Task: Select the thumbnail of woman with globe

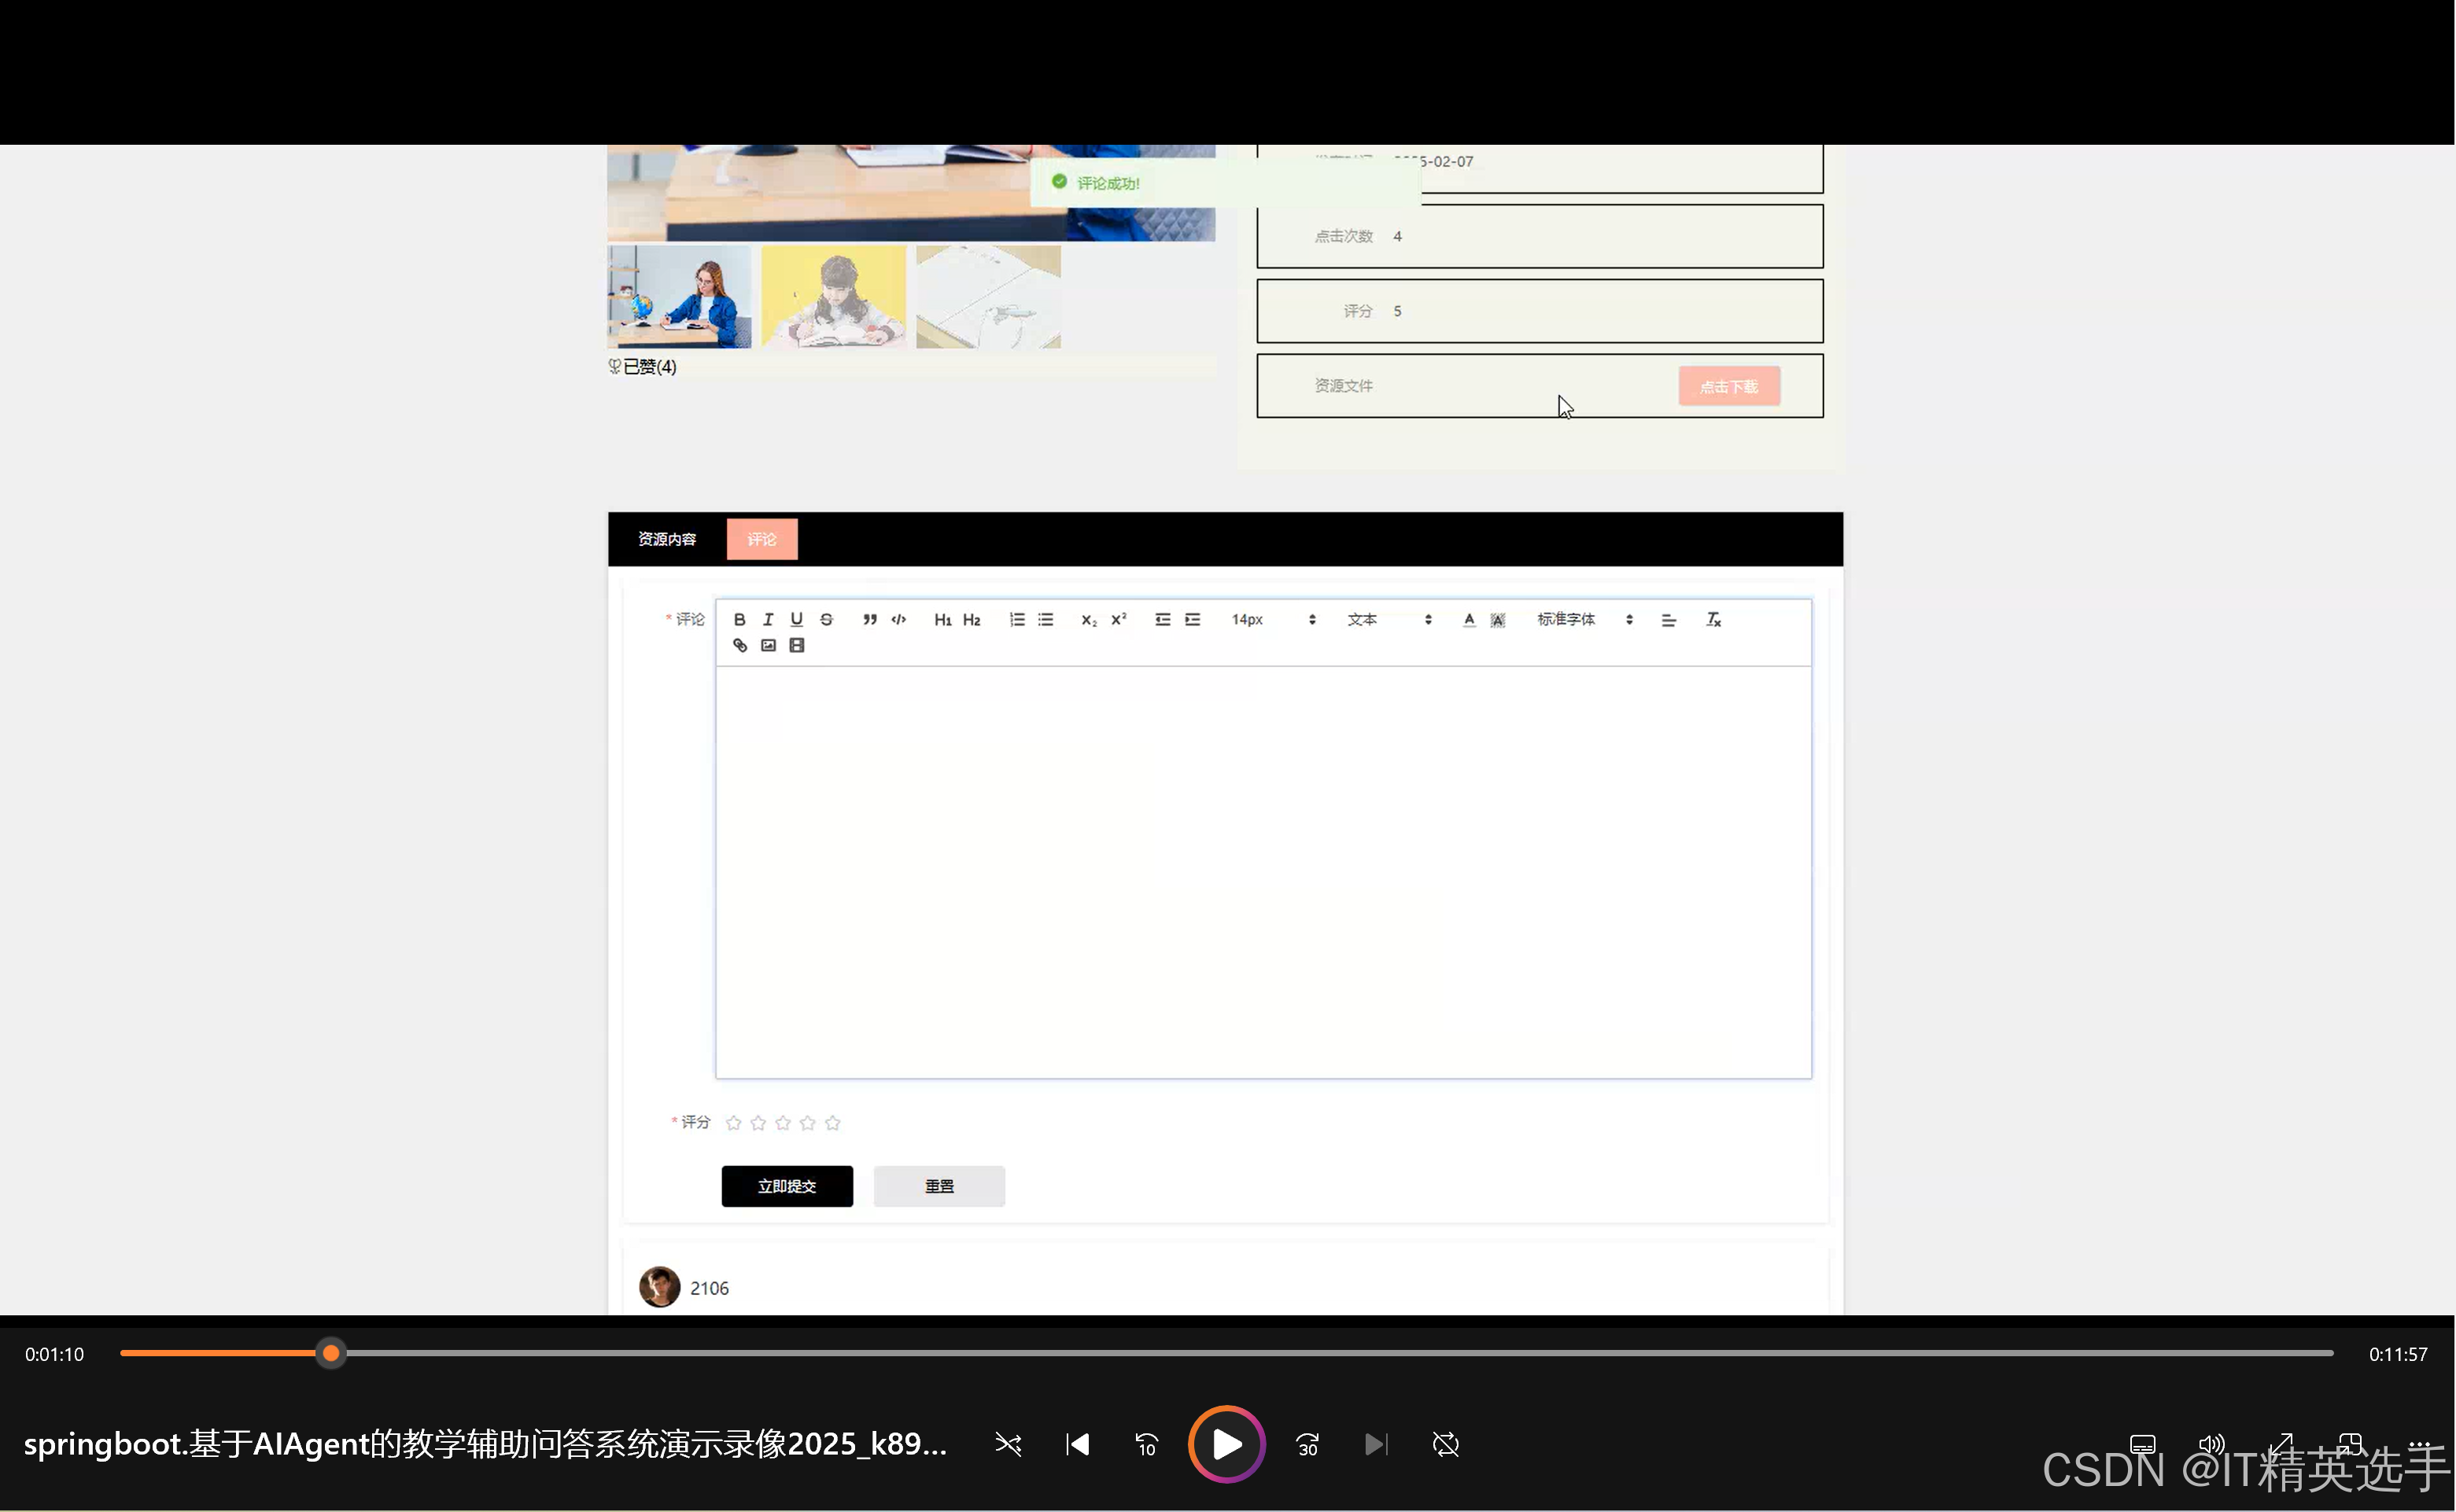Action: (679, 297)
